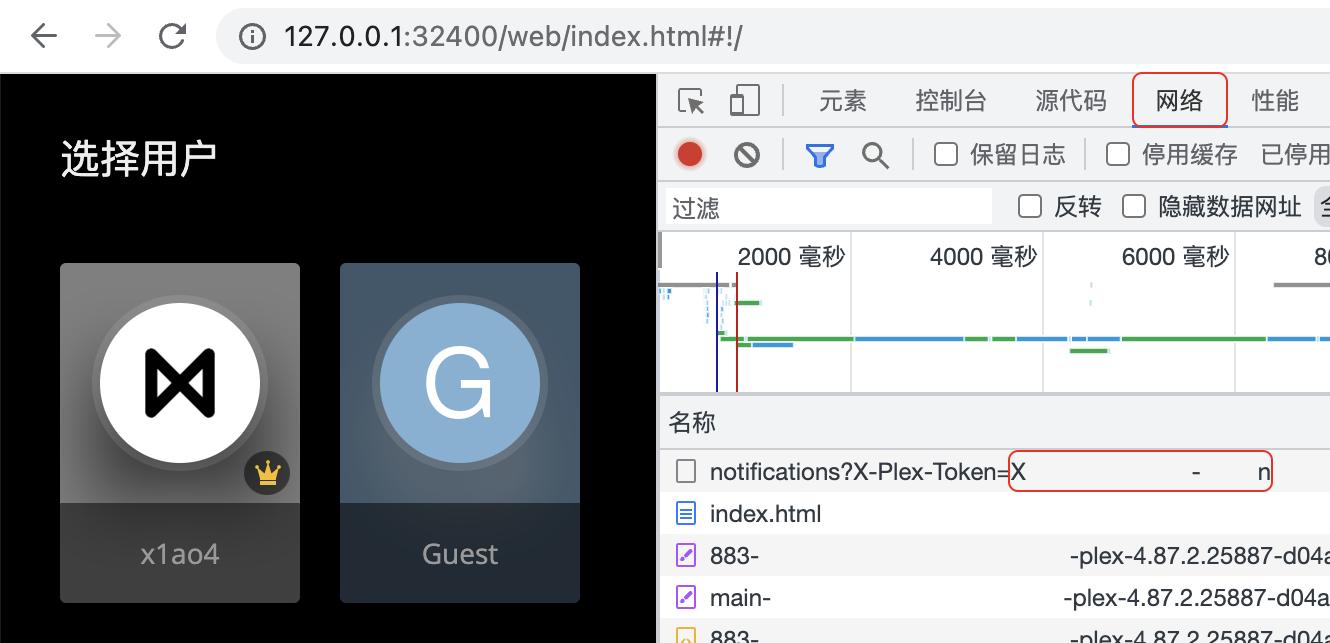
Task: Click the site information icon in address bar
Action: pyautogui.click(x=251, y=36)
